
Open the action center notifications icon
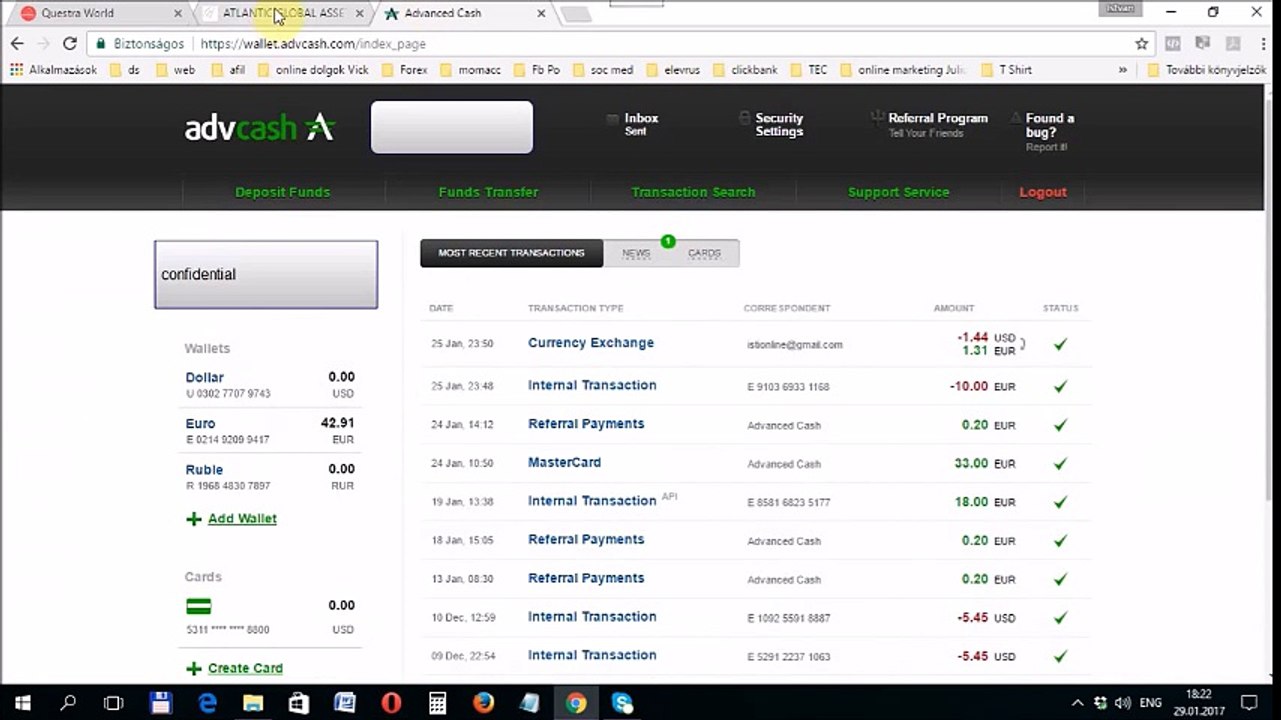pos(1249,703)
